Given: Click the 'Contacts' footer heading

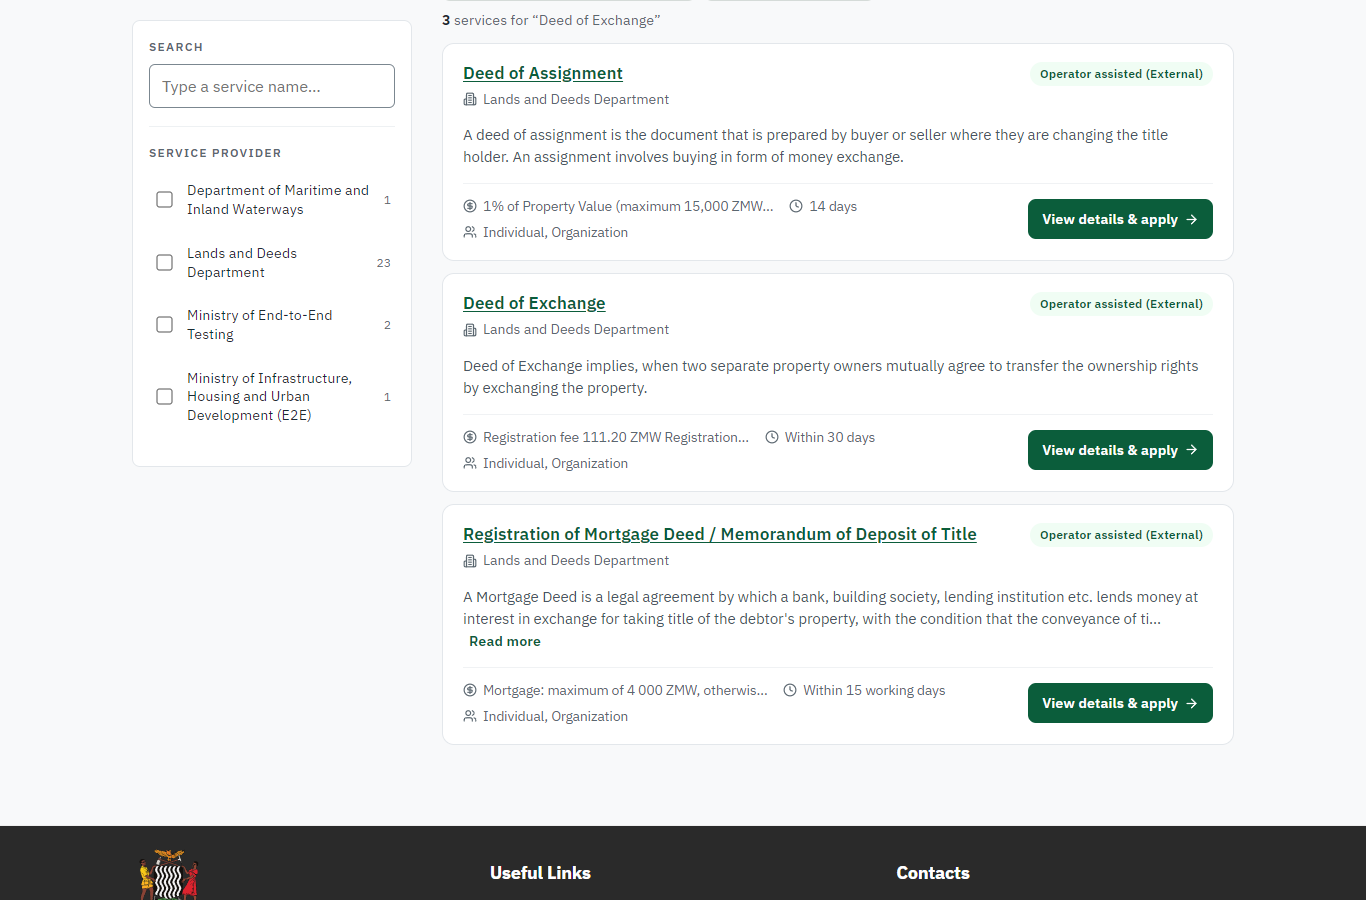Looking at the screenshot, I should coord(933,873).
